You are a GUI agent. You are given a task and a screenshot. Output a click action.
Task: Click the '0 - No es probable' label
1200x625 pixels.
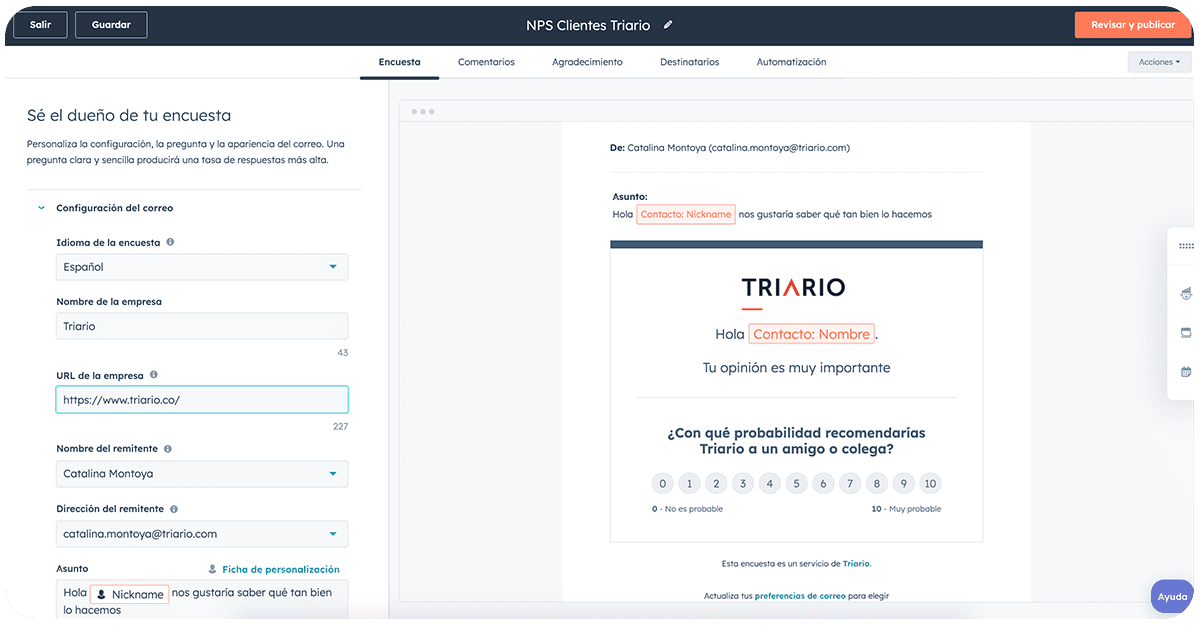[x=687, y=509]
